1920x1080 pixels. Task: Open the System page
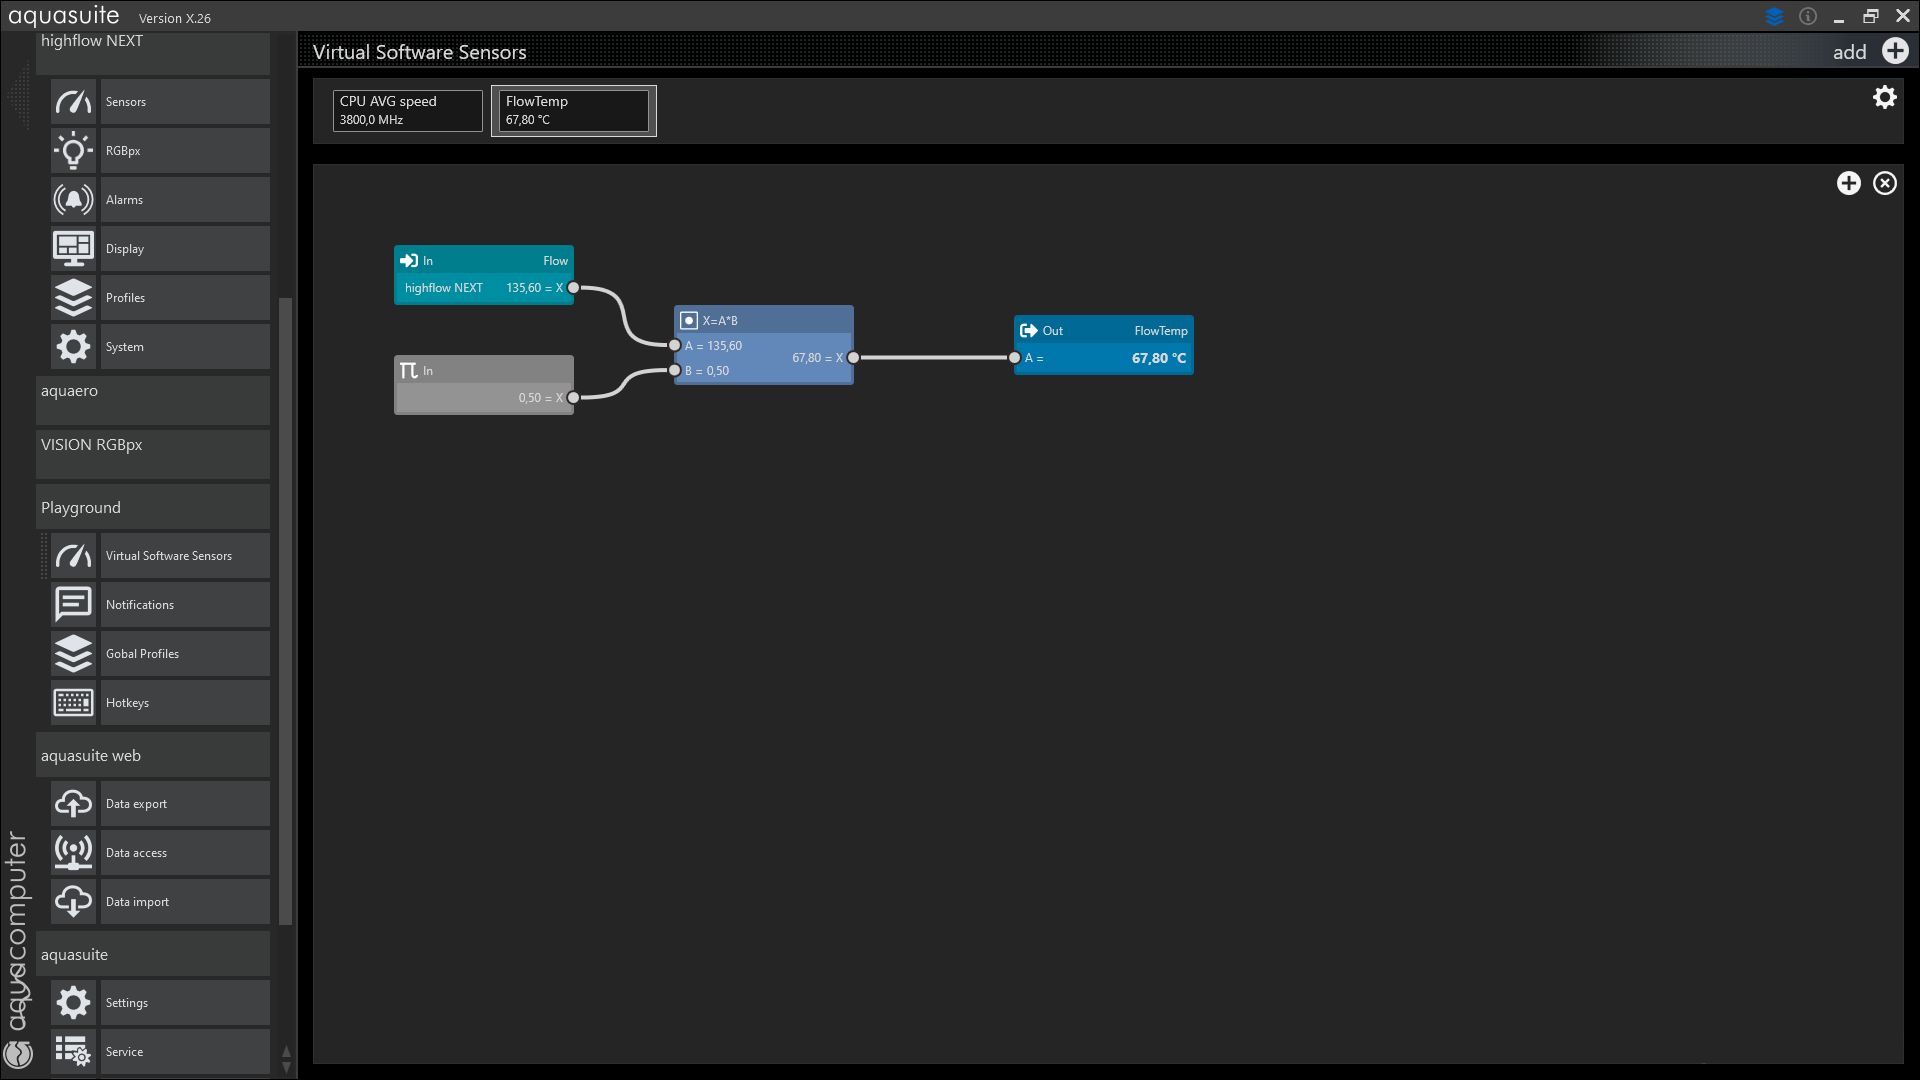(x=185, y=347)
